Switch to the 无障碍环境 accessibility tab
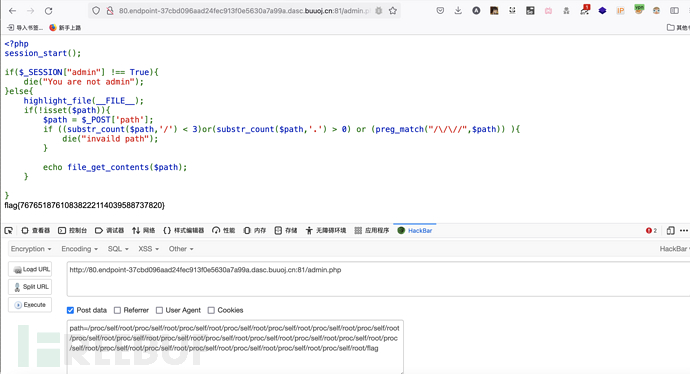The height and width of the screenshot is (374, 690). pyautogui.click(x=326, y=231)
